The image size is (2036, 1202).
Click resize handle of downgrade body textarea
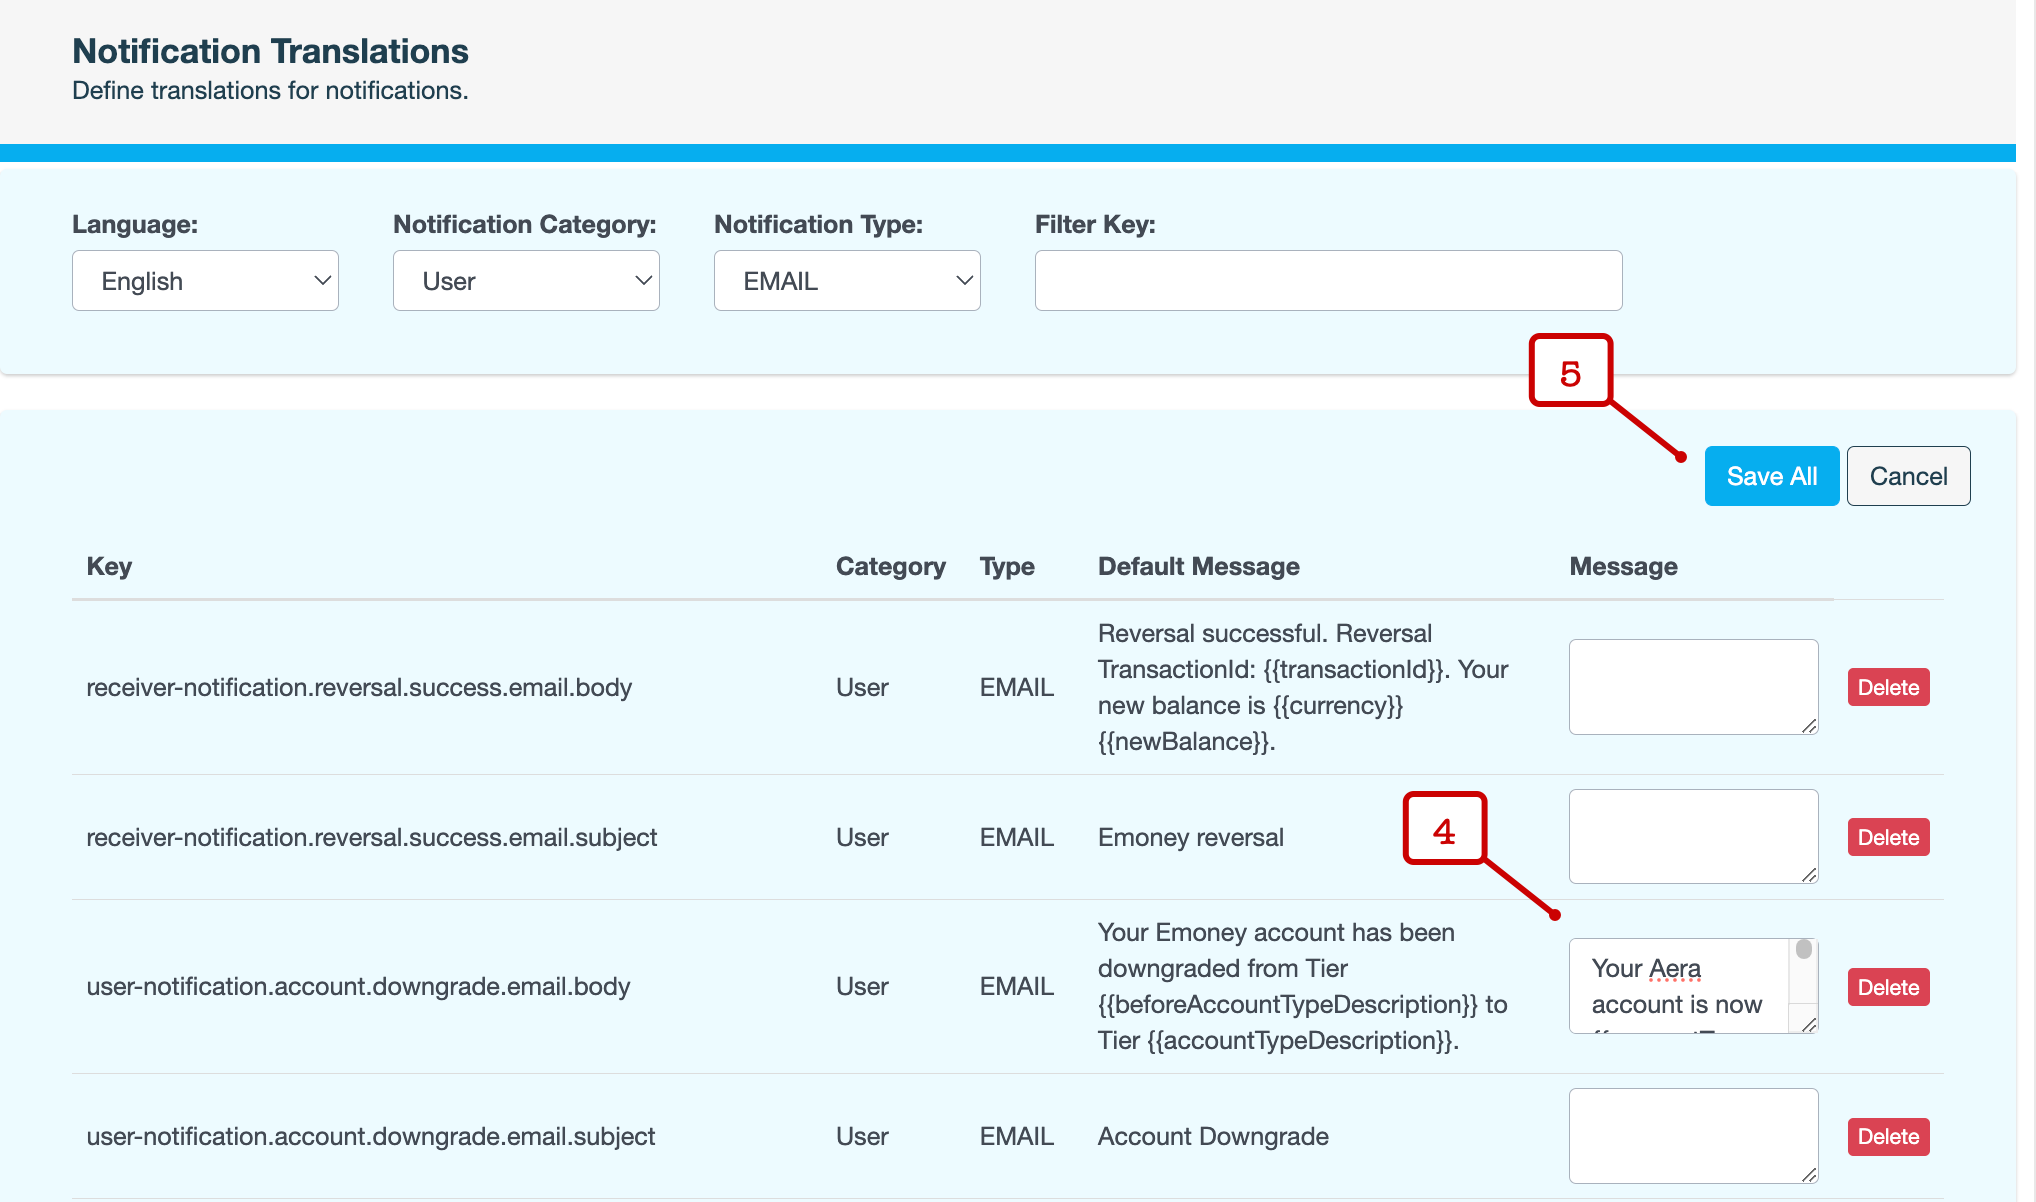[x=1809, y=1025]
